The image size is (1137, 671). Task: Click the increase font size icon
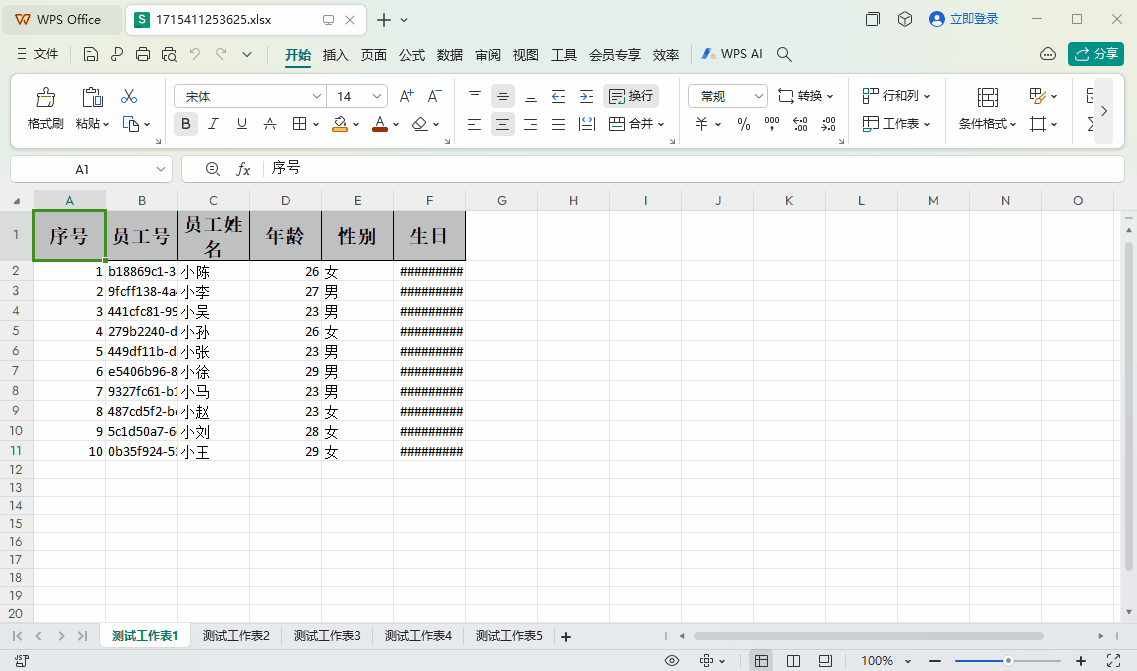[406, 97]
